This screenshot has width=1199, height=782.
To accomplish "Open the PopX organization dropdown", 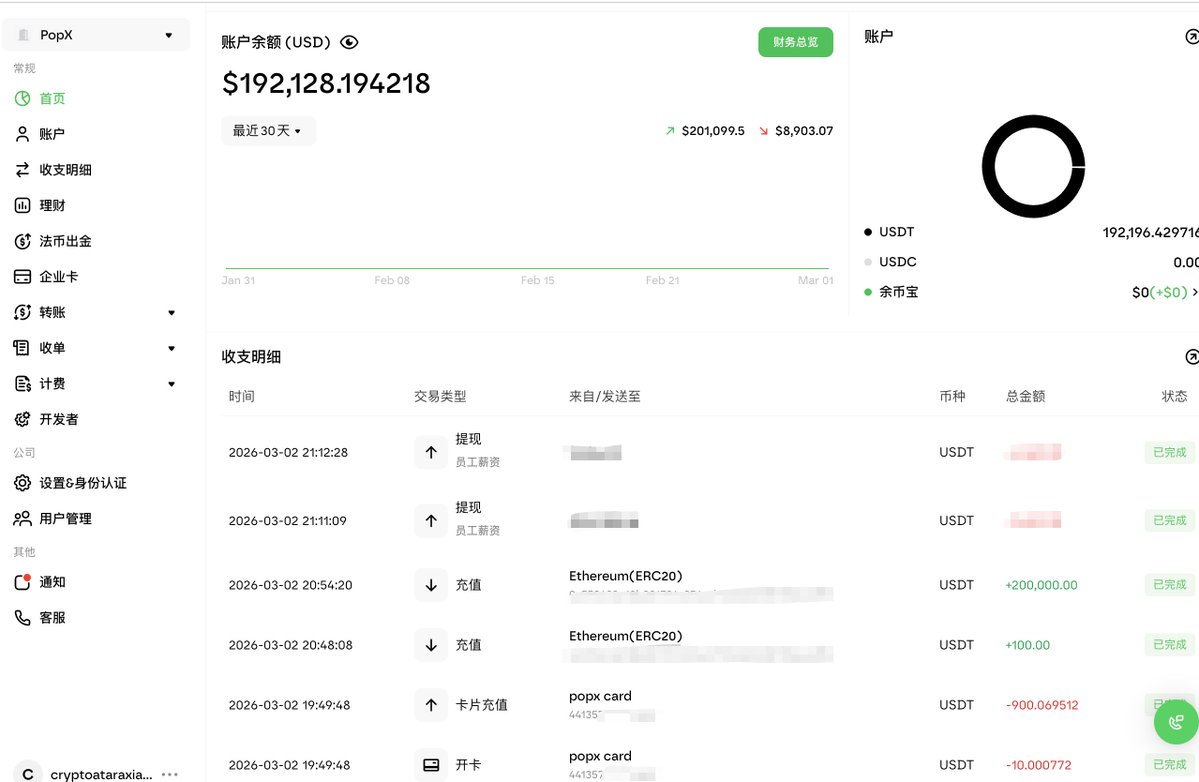I will click(96, 35).
